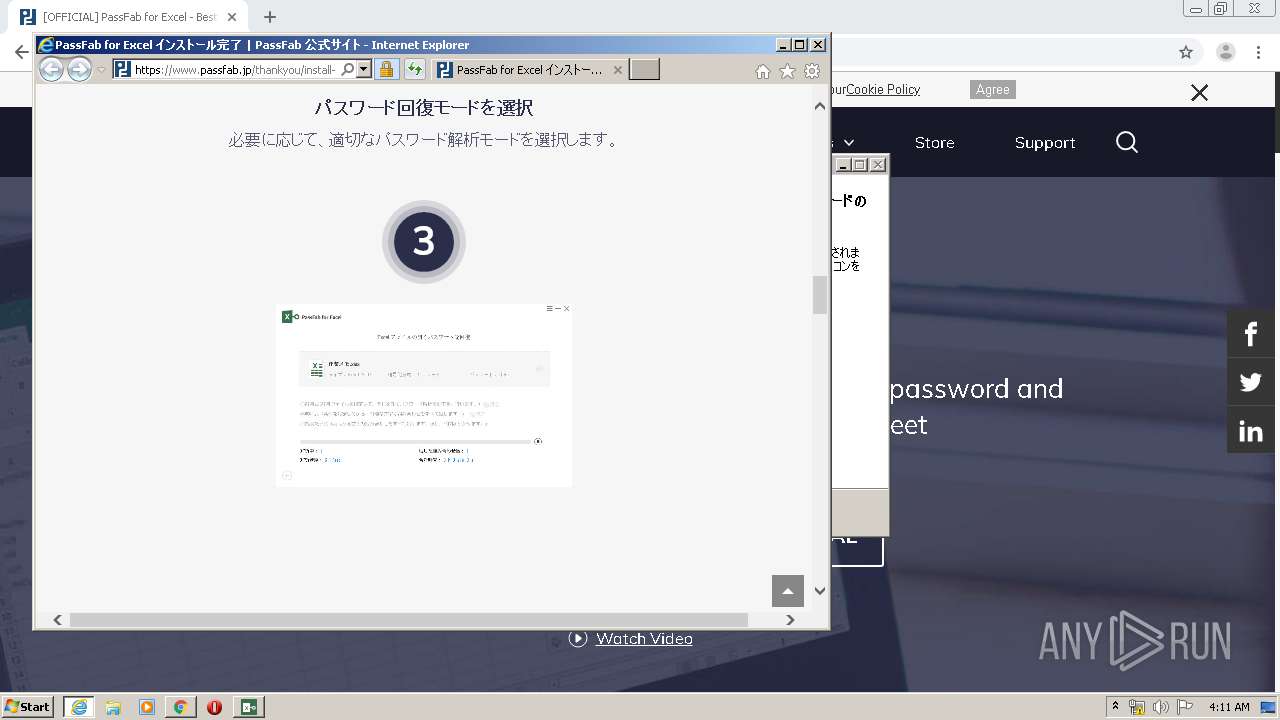The image size is (1280, 720).
Task: Click the Excel taskbar icon
Action: pos(248,707)
